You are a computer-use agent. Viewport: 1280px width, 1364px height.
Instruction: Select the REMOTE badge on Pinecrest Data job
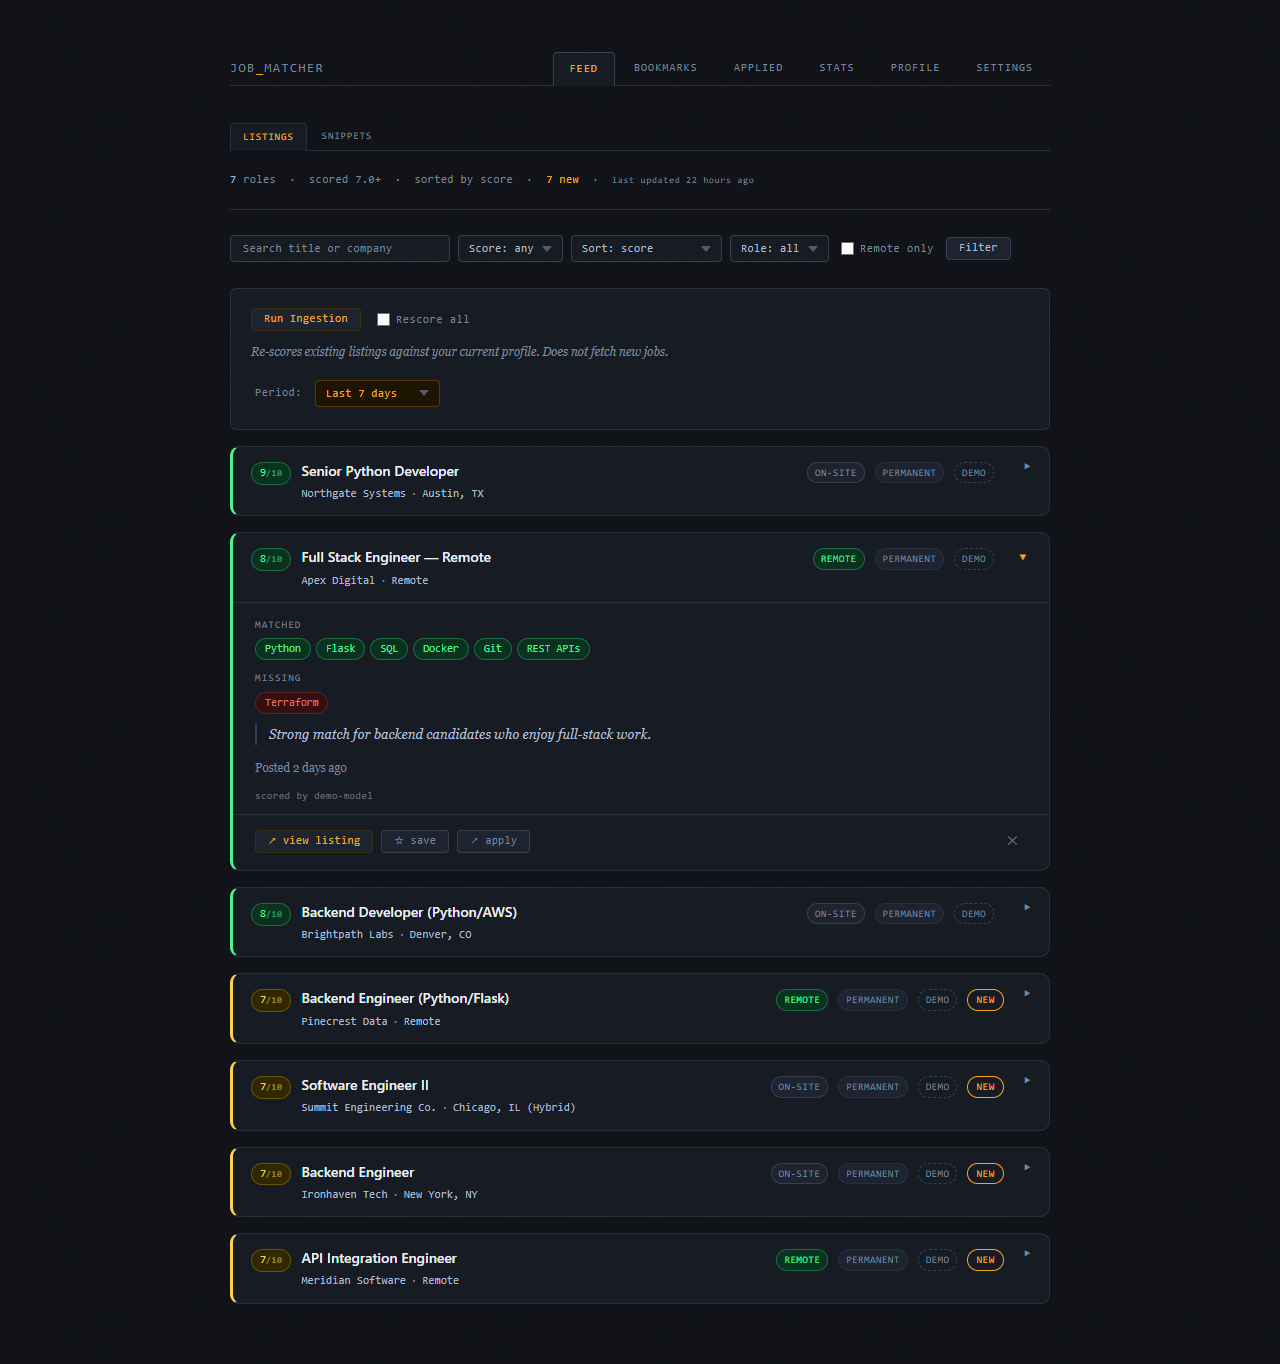pyautogui.click(x=801, y=1000)
